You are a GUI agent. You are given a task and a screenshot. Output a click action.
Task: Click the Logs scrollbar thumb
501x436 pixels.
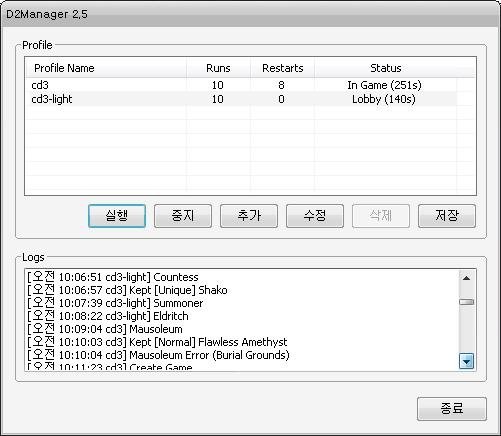(466, 302)
